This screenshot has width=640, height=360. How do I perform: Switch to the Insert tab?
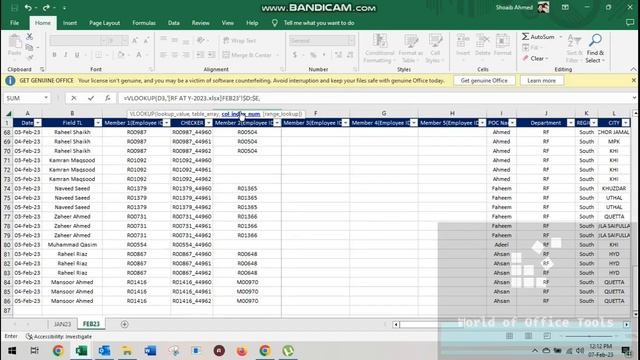[x=70, y=23]
